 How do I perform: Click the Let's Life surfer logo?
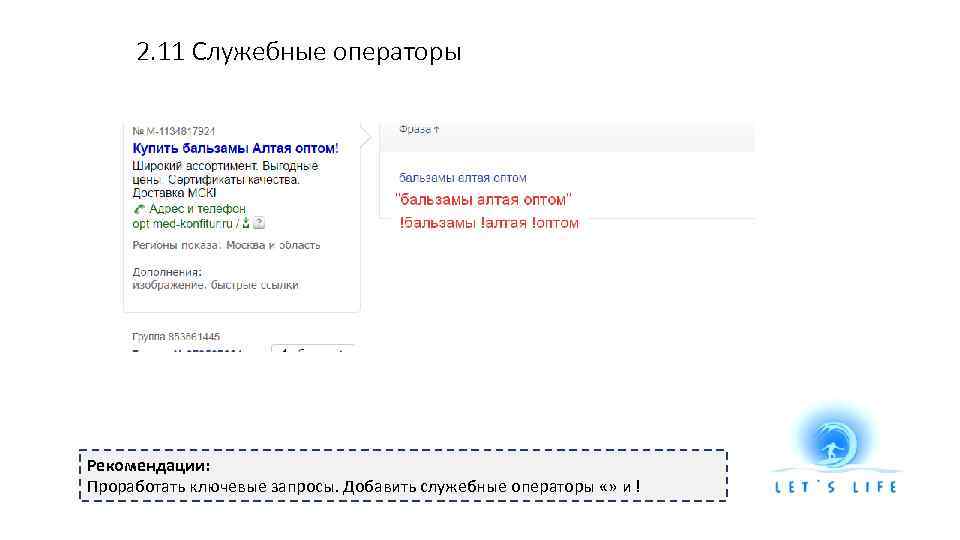click(x=835, y=450)
